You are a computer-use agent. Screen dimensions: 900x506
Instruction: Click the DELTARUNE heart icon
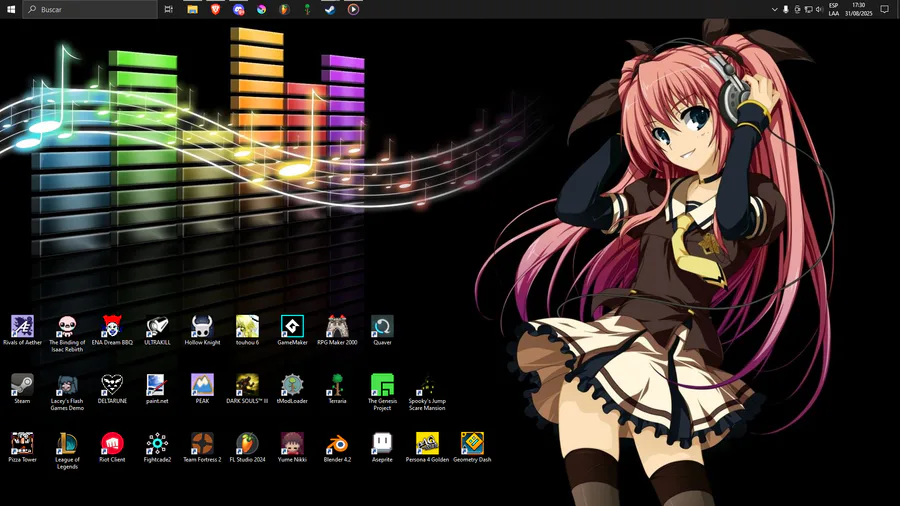[x=112, y=385]
